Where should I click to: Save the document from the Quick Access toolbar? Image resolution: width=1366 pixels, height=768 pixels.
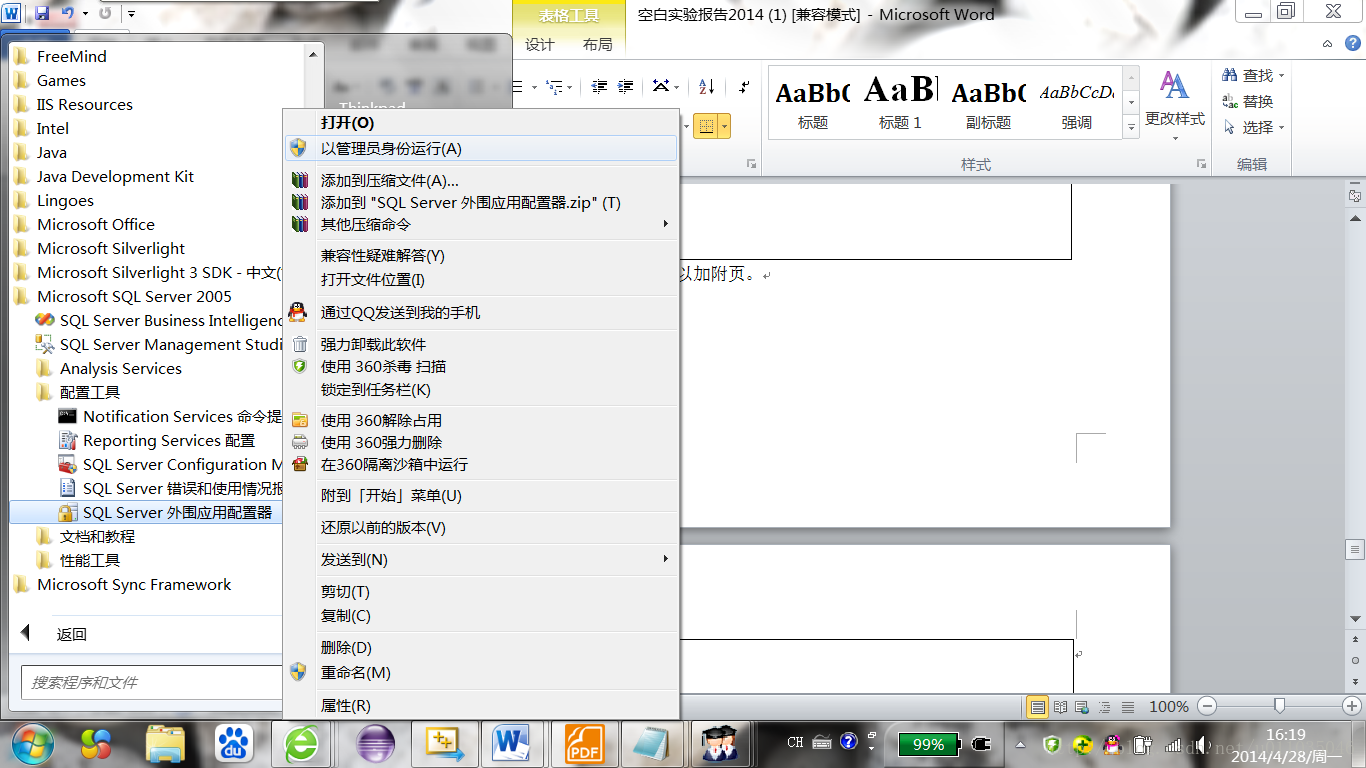pyautogui.click(x=42, y=13)
